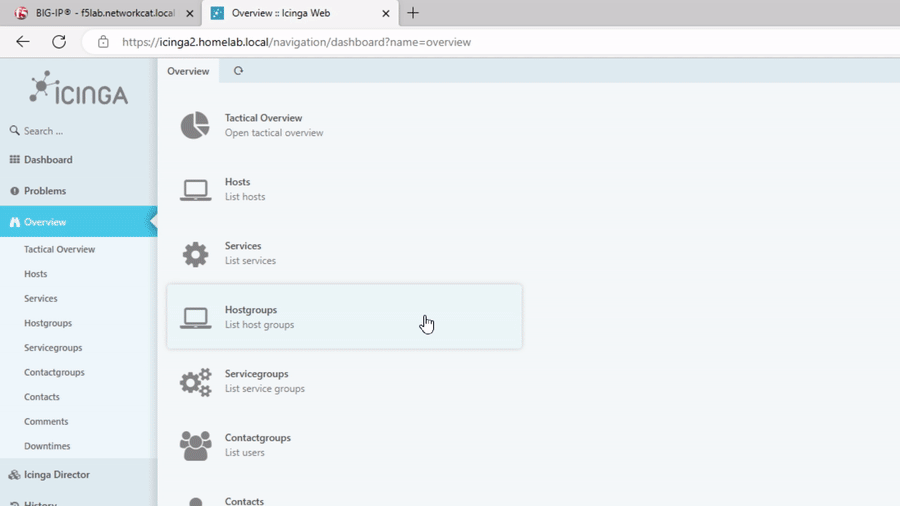Screen dimensions: 900x506
Task: Open Hosts sidebar submenu item
Action: tap(36, 274)
